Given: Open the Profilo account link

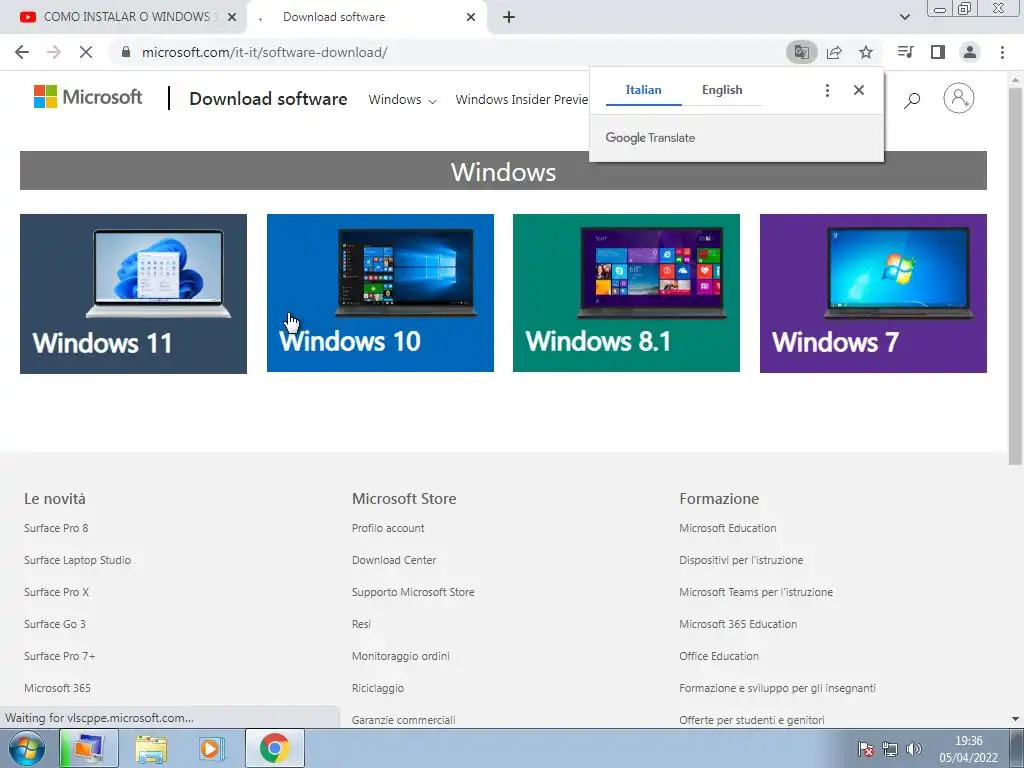Looking at the screenshot, I should pos(388,528).
